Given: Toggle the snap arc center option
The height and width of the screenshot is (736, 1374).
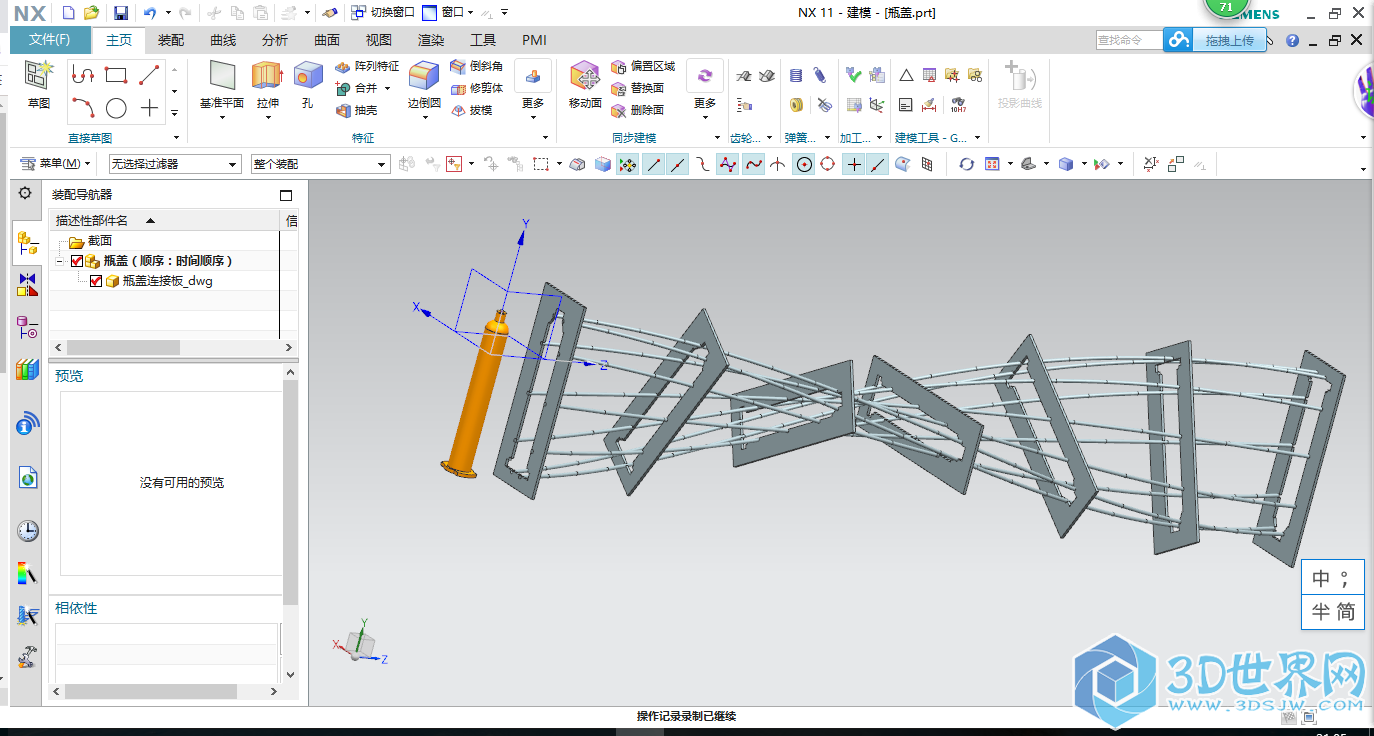Looking at the screenshot, I should (x=804, y=164).
